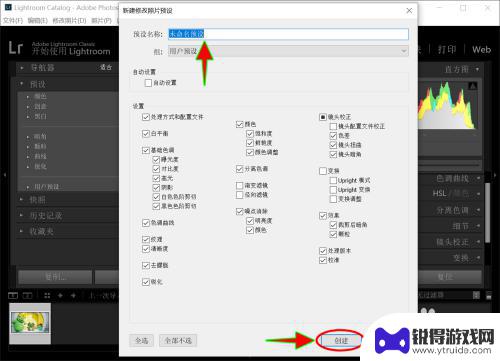Uncheck the 纹理 checkbox

(146, 239)
